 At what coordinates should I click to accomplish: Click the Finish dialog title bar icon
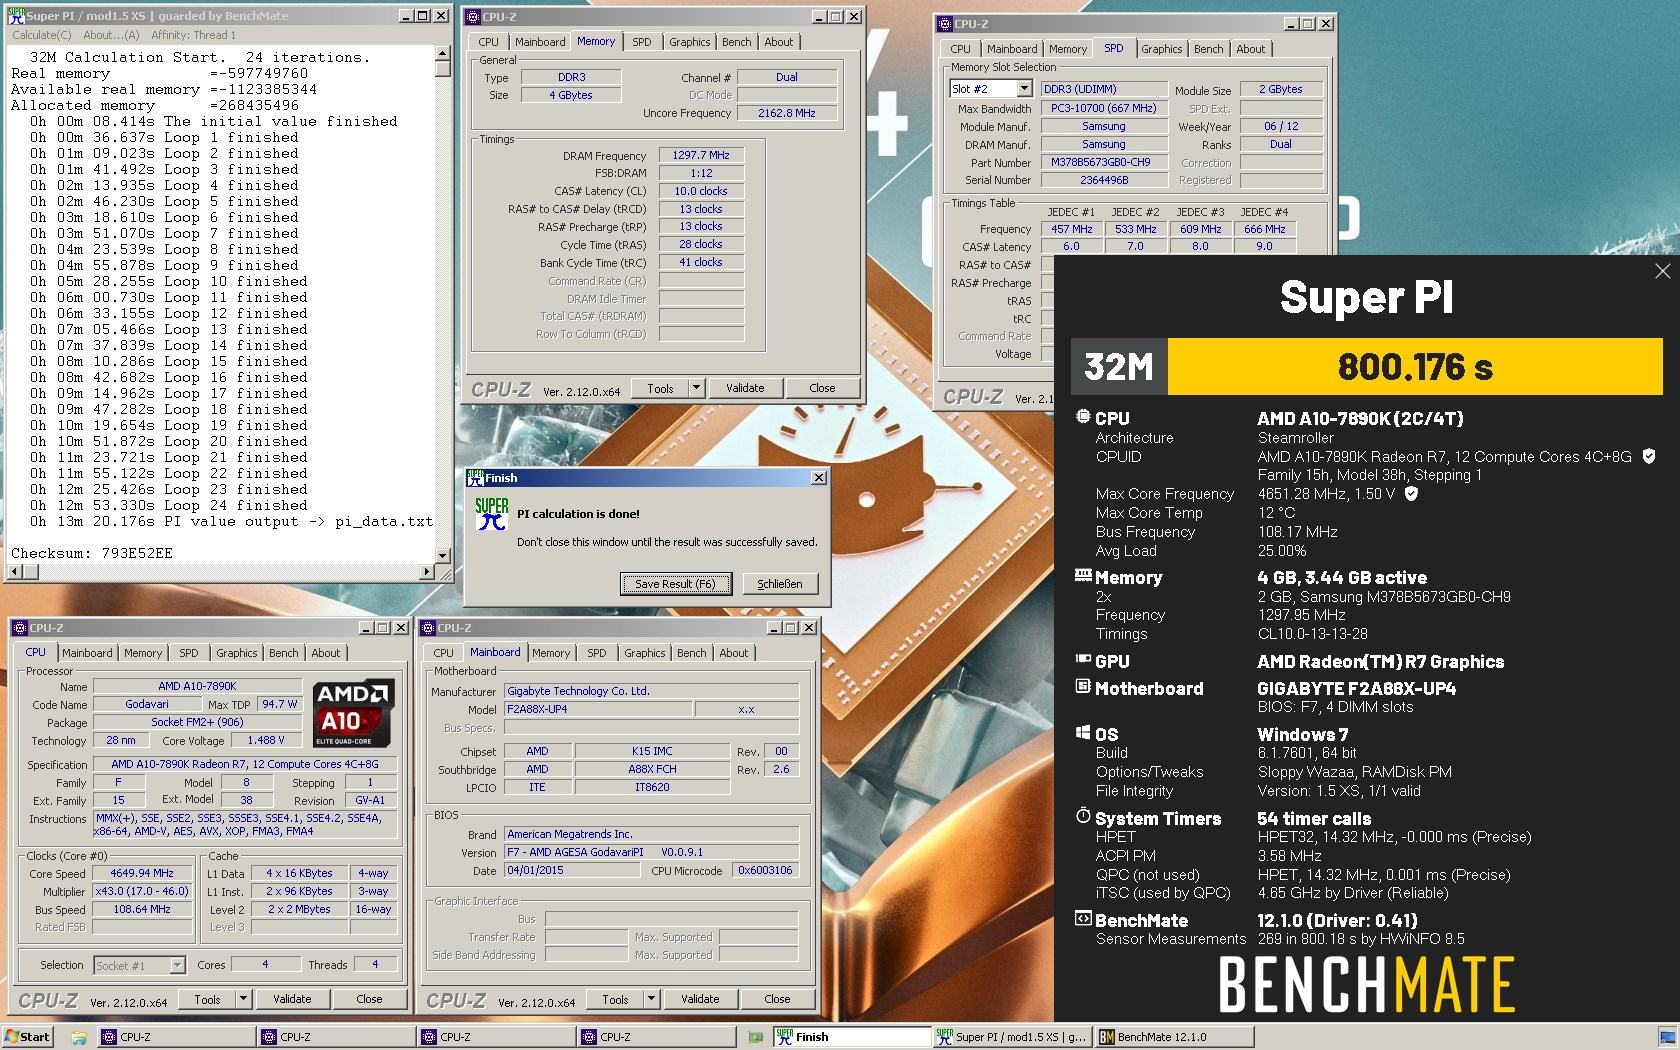coord(476,478)
